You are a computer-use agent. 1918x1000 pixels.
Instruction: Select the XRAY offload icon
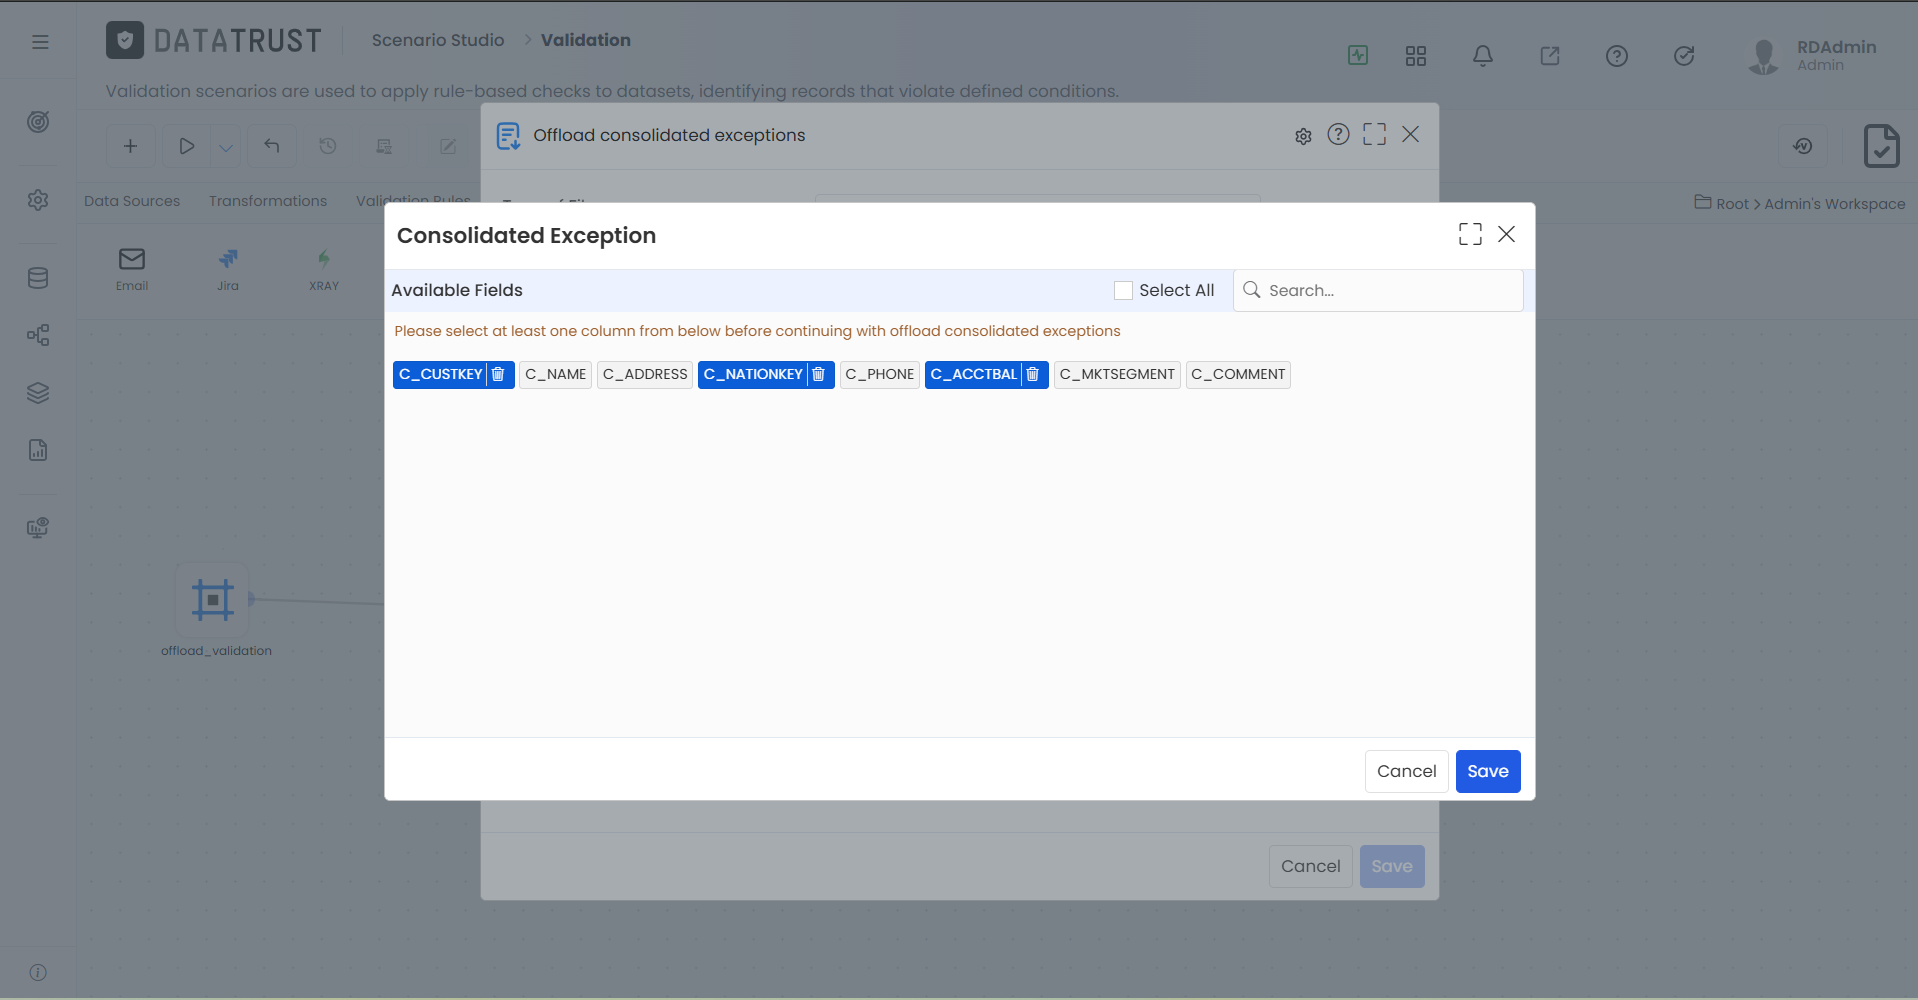324,269
